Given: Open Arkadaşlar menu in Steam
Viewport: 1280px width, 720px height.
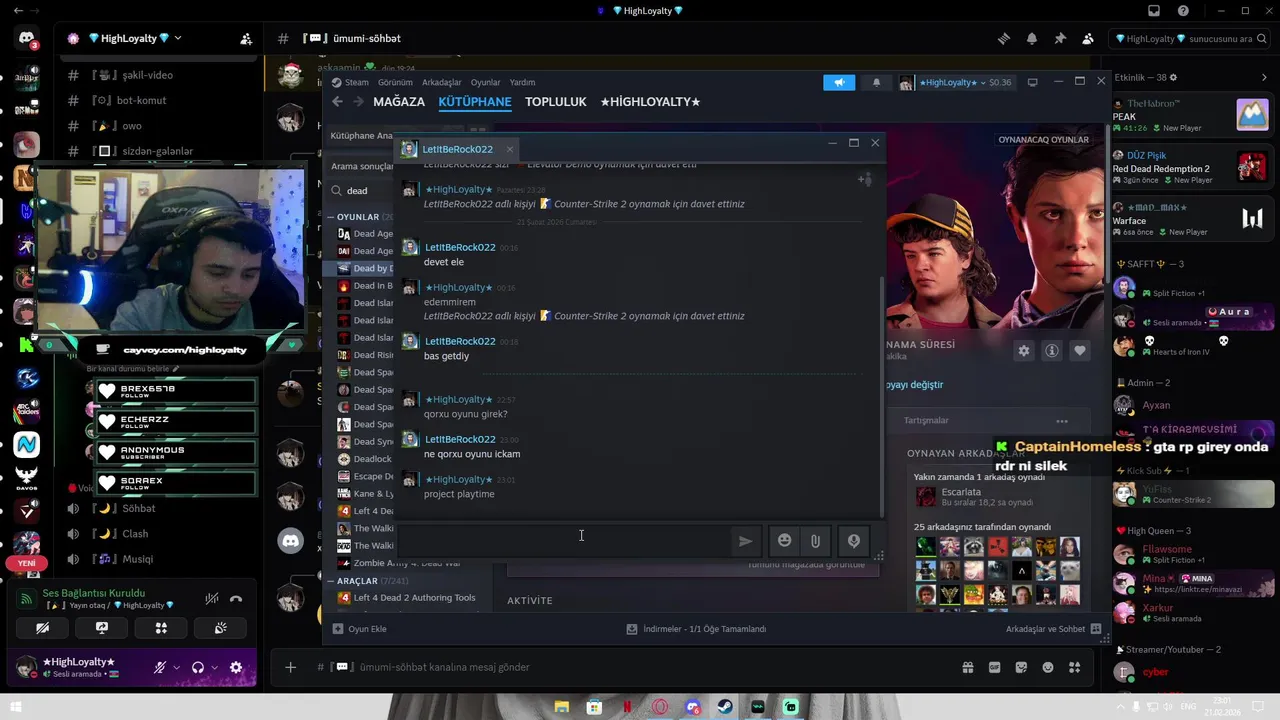Looking at the screenshot, I should tap(442, 82).
